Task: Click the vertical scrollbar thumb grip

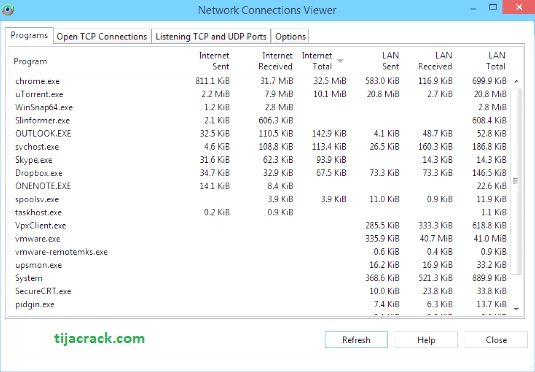Action: click(516, 181)
